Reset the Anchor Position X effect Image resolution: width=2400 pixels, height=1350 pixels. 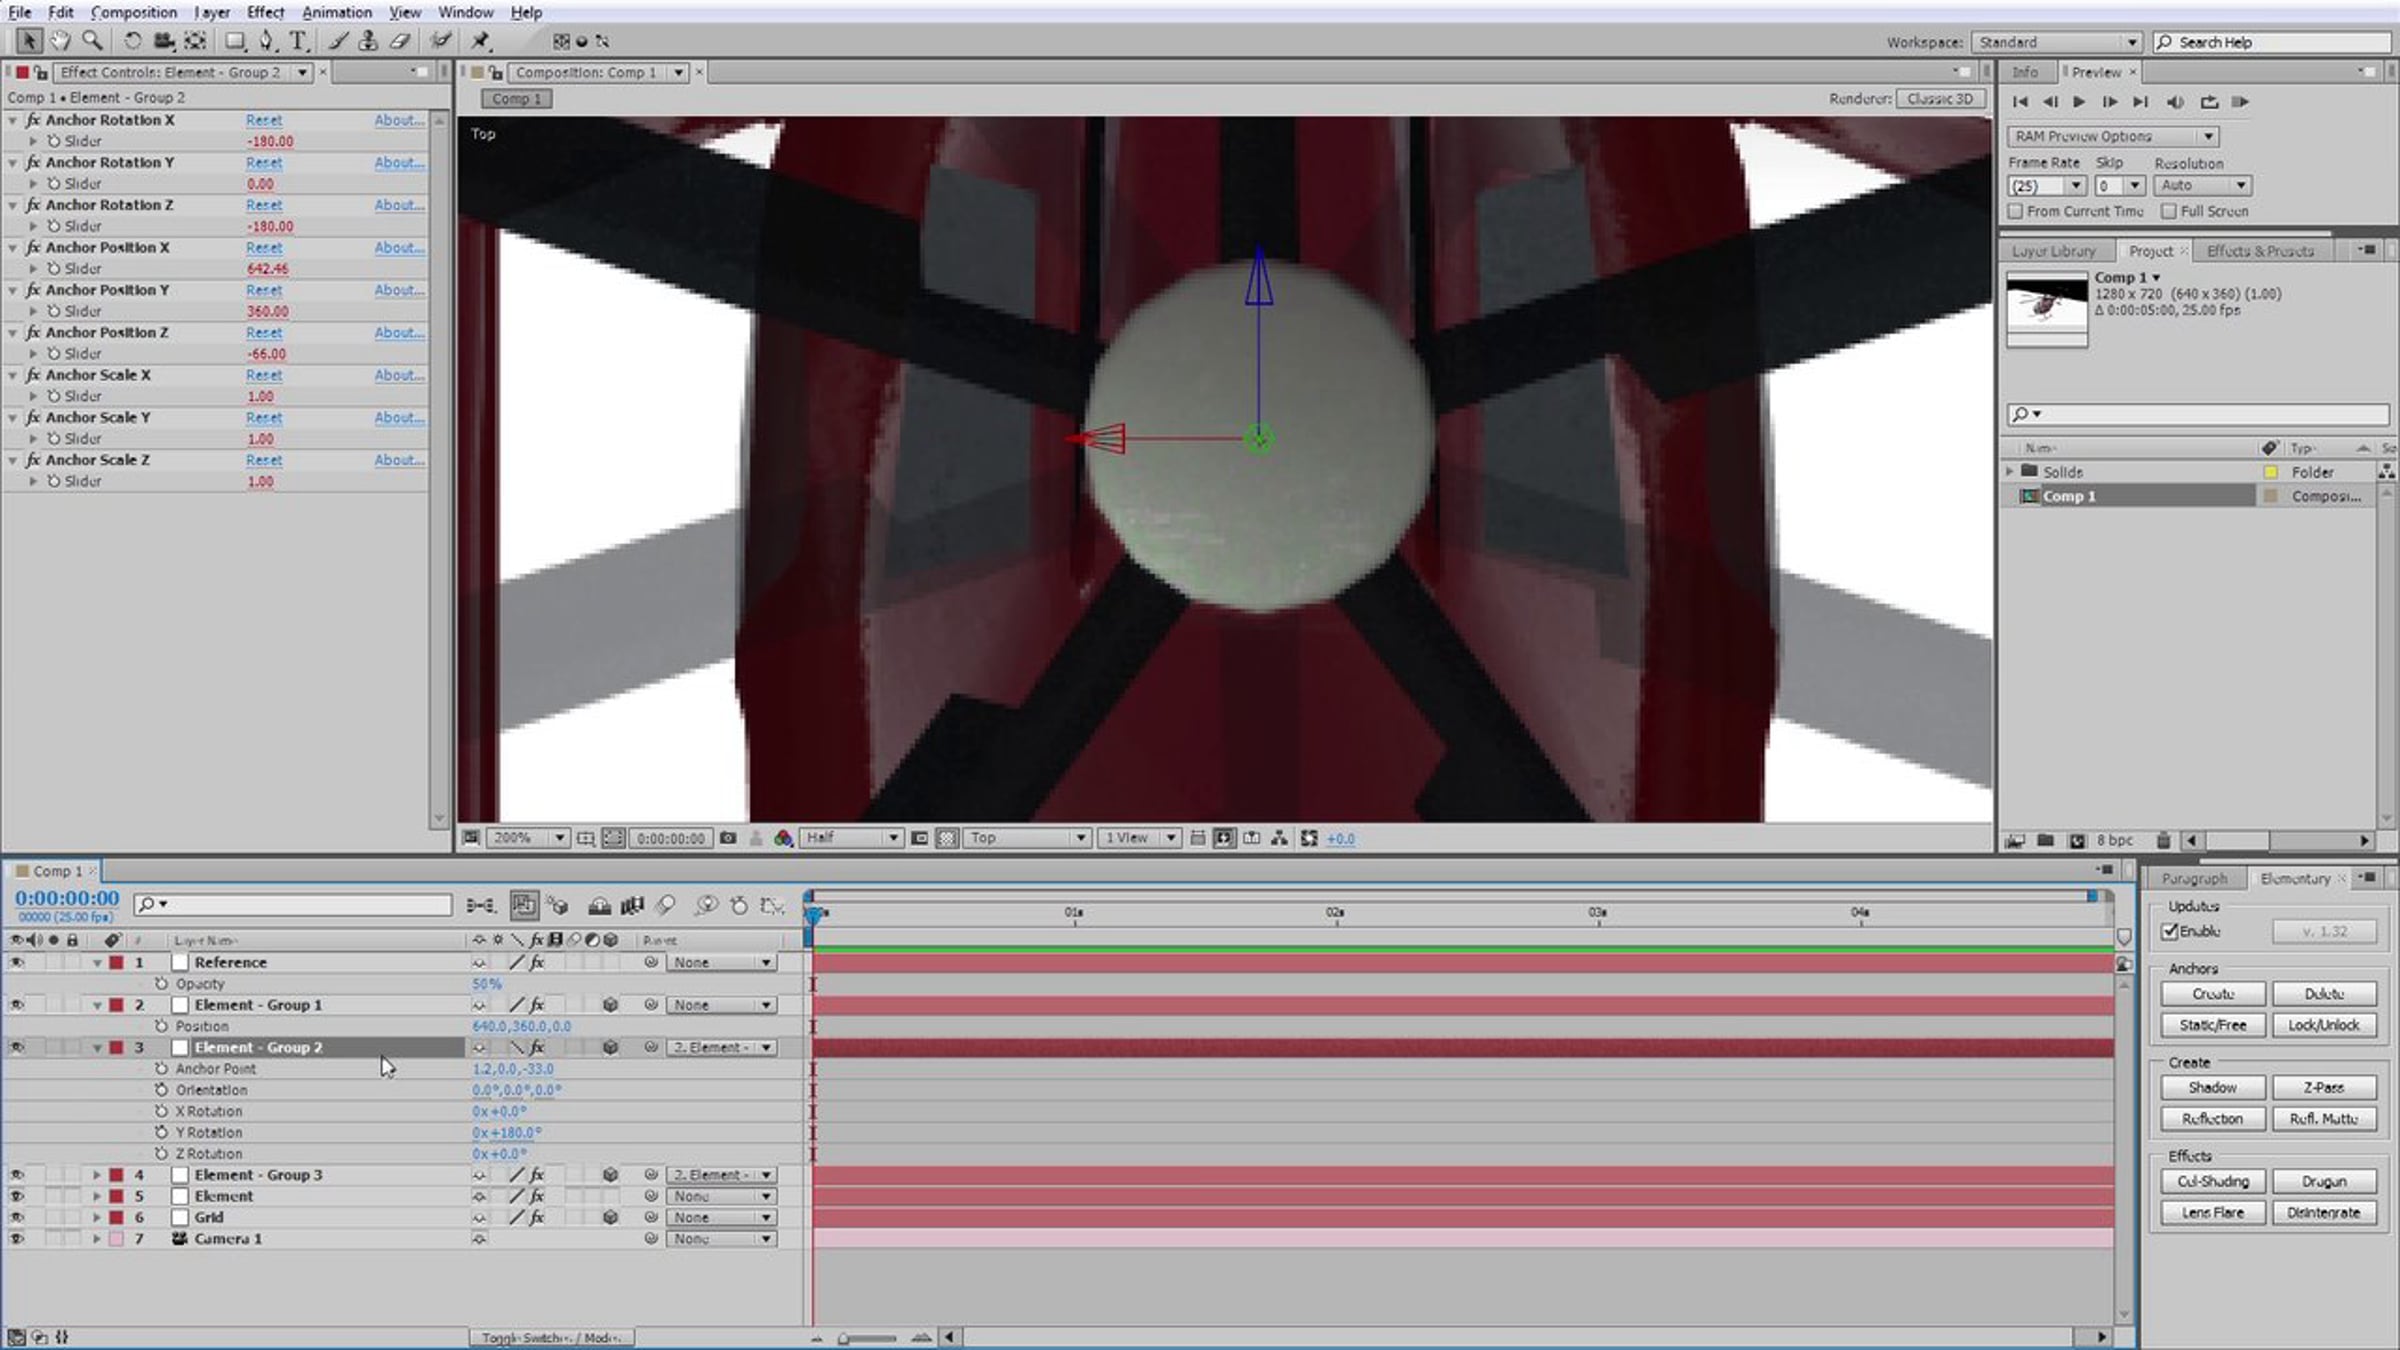(x=264, y=247)
